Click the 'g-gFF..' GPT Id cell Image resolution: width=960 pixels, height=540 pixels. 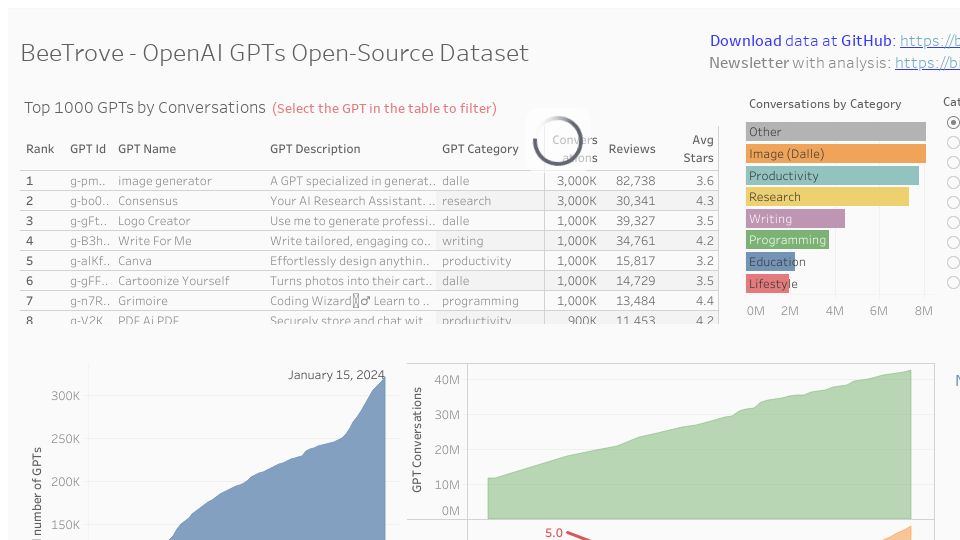pos(89,280)
